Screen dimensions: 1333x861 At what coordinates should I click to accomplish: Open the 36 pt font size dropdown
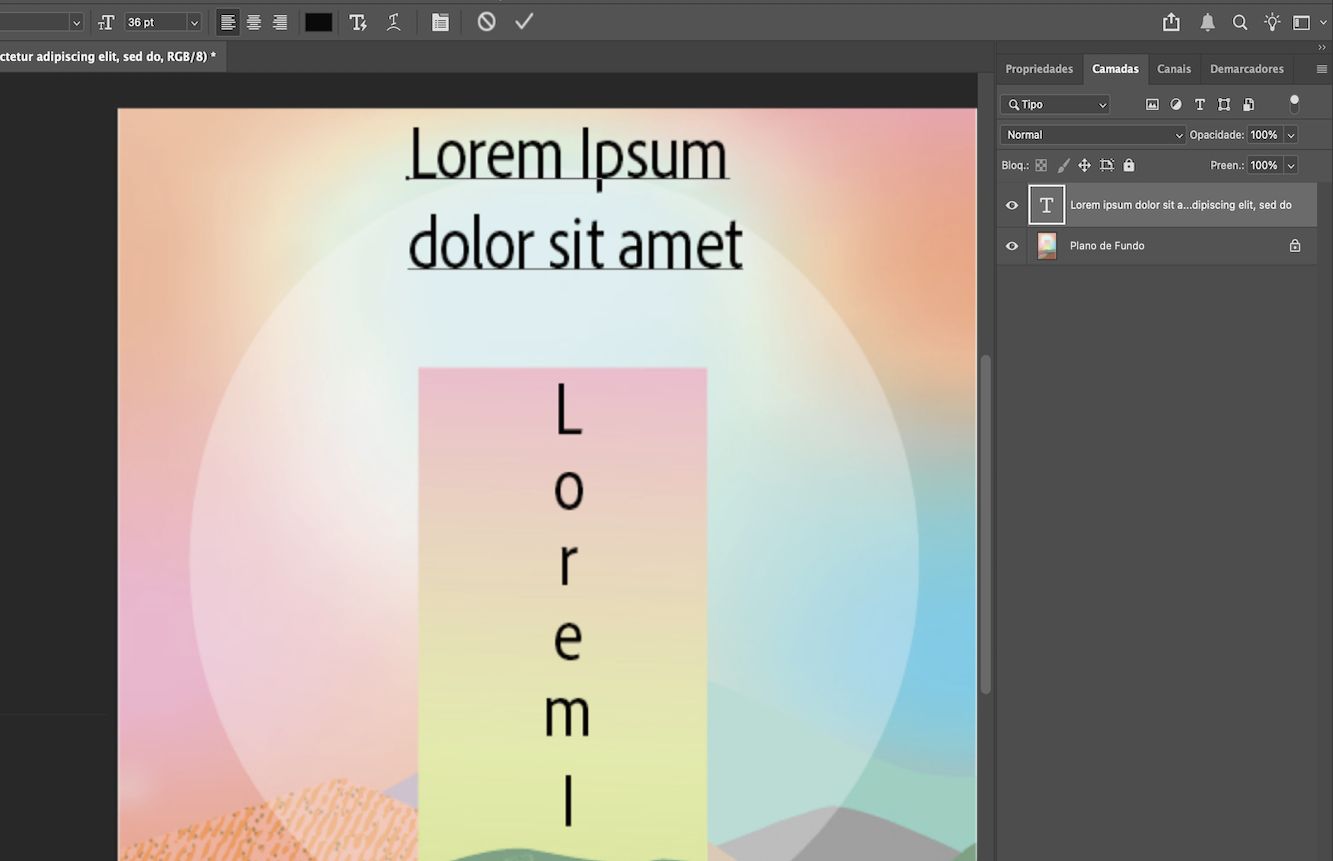192,21
